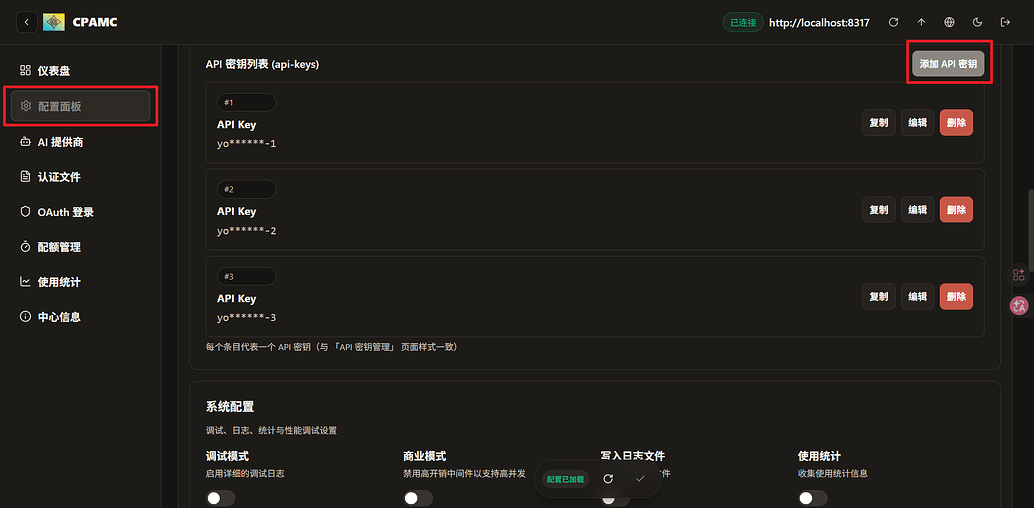The height and width of the screenshot is (508, 1034).
Task: Click 收集使用统计信息 description text
Action: tap(833, 473)
